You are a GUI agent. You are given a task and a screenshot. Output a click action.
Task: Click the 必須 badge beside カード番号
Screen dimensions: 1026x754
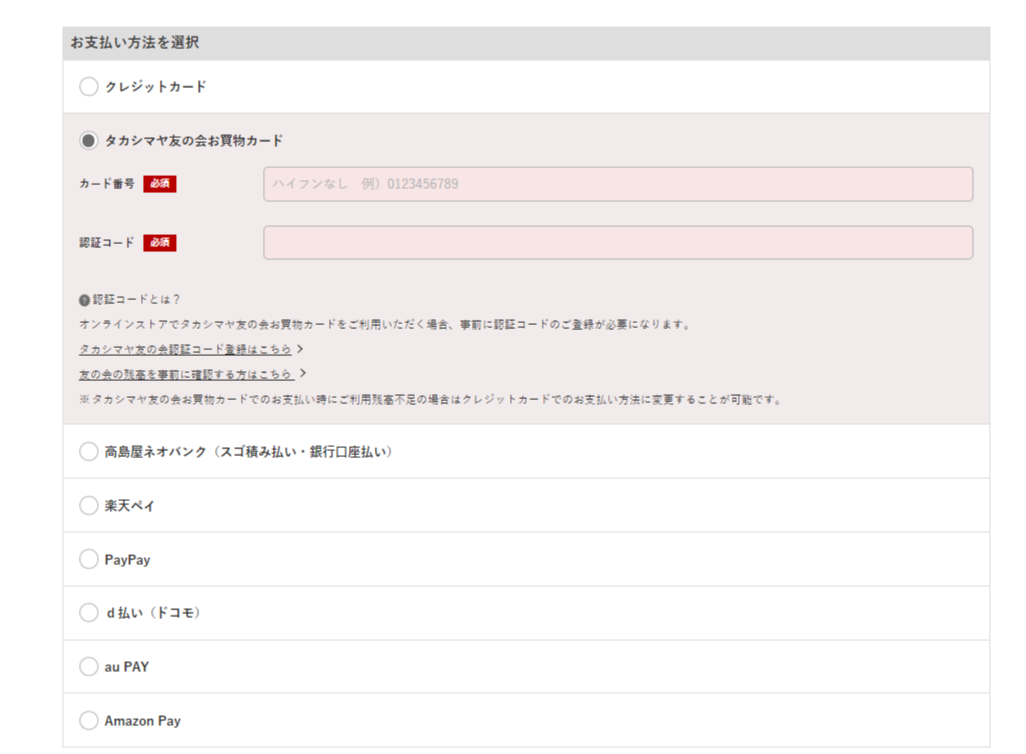coord(160,184)
